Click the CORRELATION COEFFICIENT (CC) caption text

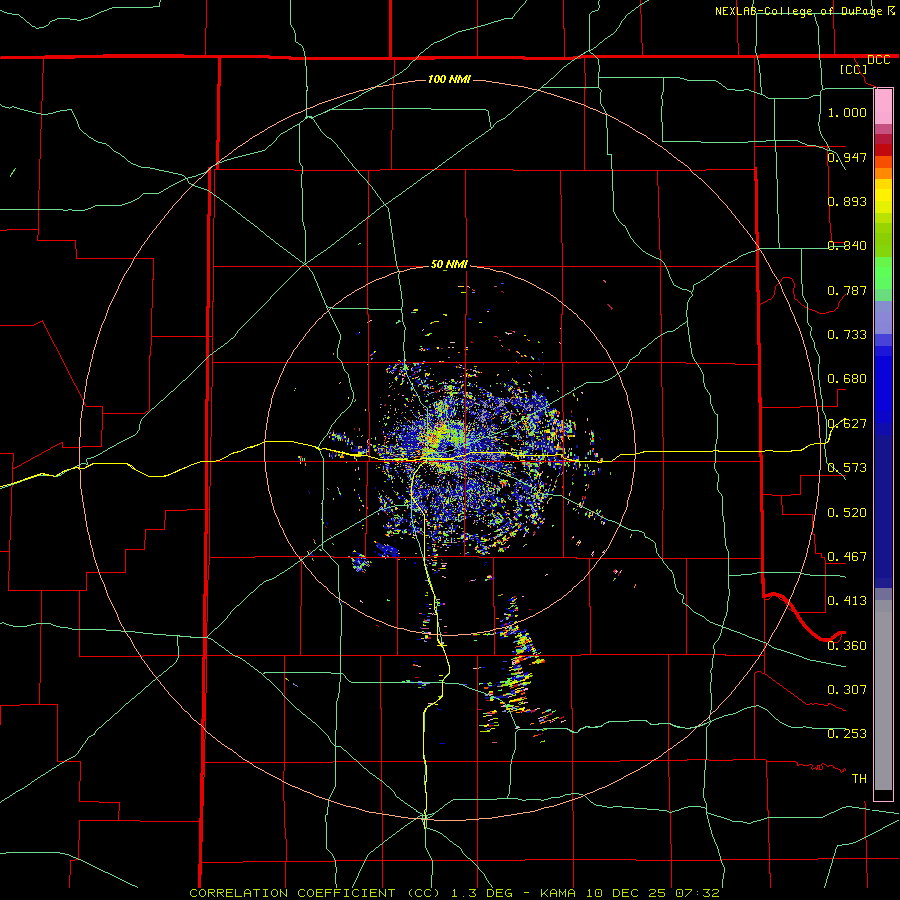[x=315, y=893]
